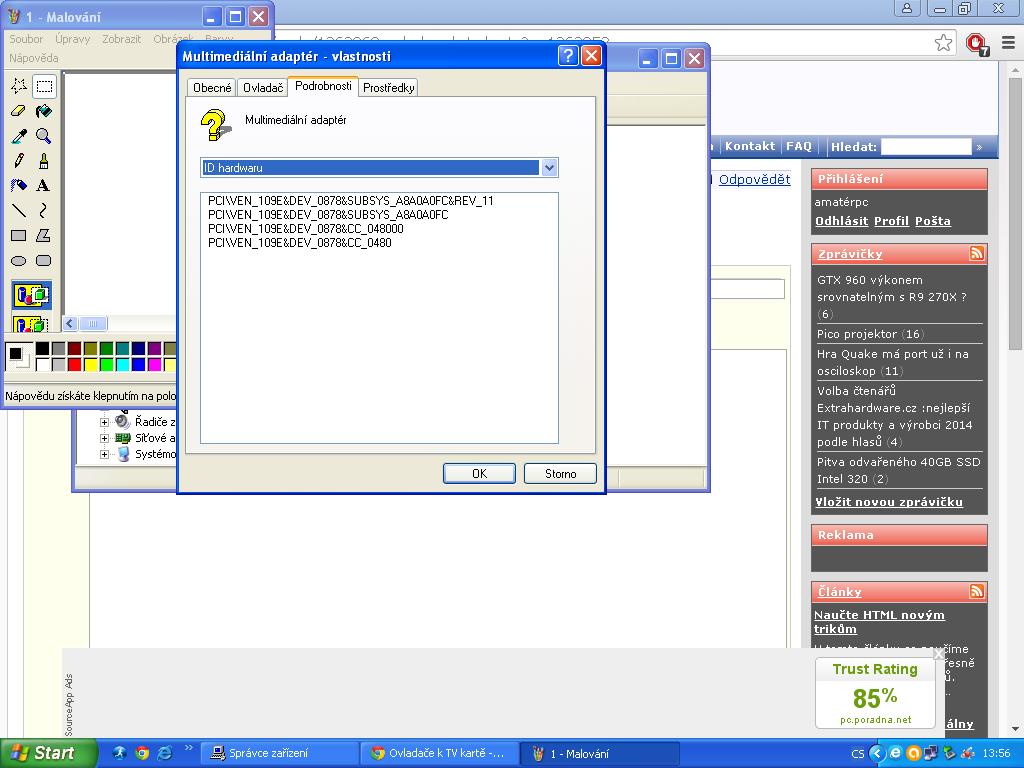Screen dimensions: 1024x768
Task: Pick the Rectangle shape tool
Action: tap(19, 235)
